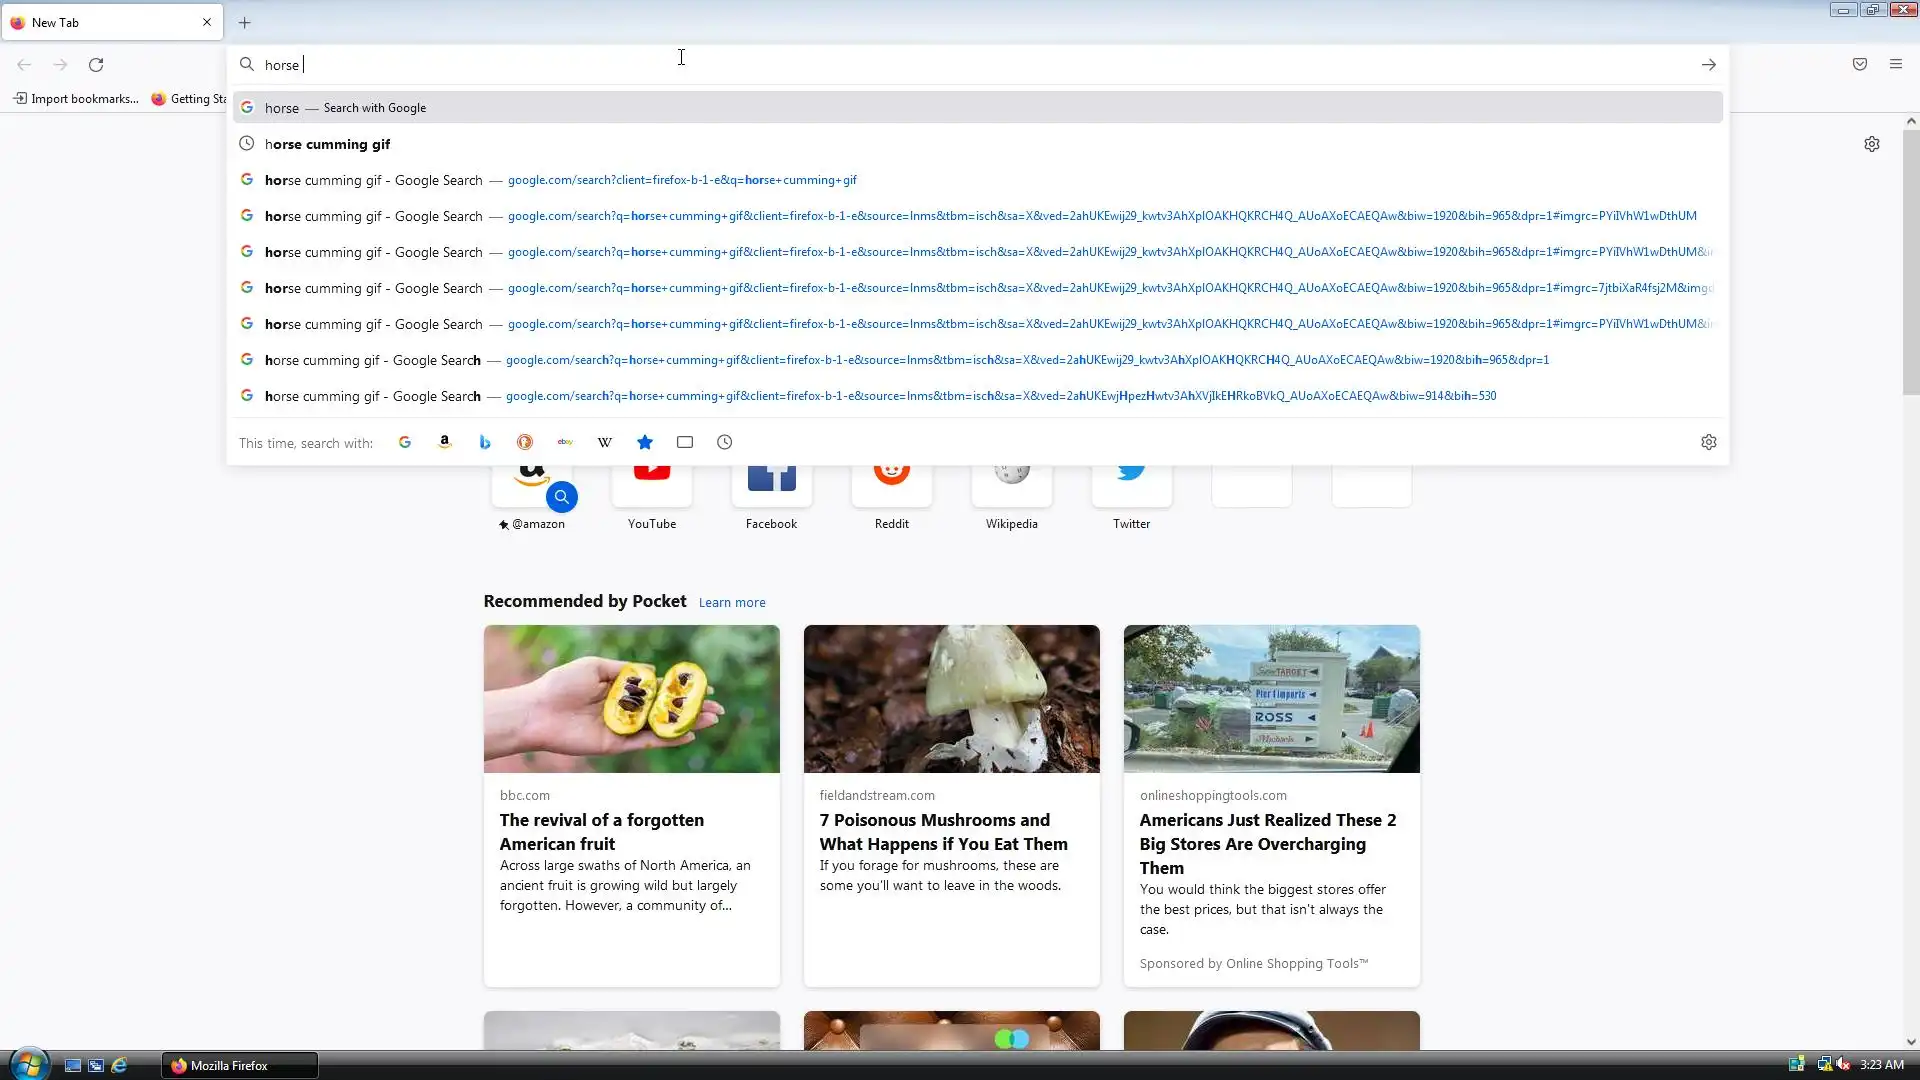Open Internet Explorer from taskbar quick launch
The width and height of the screenshot is (1920, 1080).
click(119, 1065)
